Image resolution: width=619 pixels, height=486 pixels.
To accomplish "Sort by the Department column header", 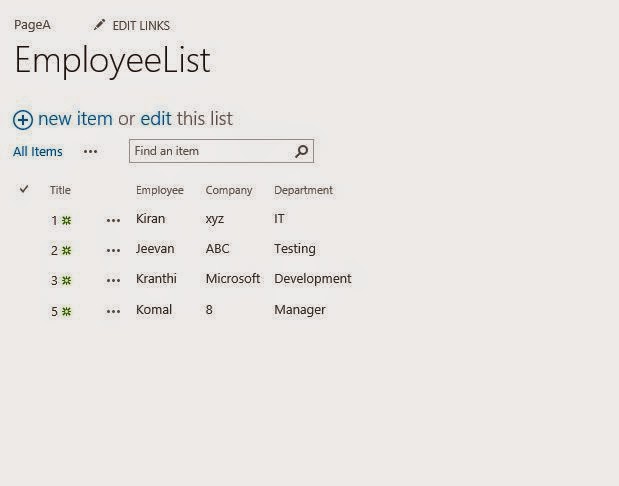I will pyautogui.click(x=304, y=190).
